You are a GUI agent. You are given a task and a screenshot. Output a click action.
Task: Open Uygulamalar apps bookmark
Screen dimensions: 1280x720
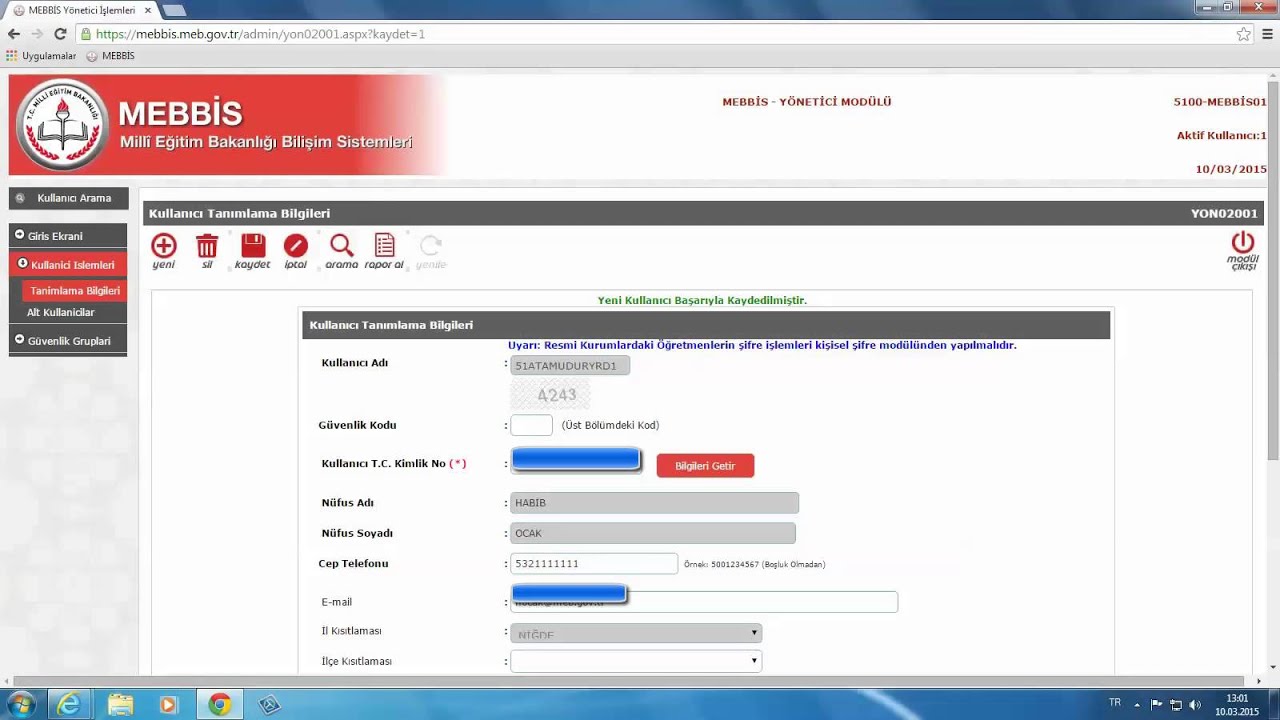(41, 56)
